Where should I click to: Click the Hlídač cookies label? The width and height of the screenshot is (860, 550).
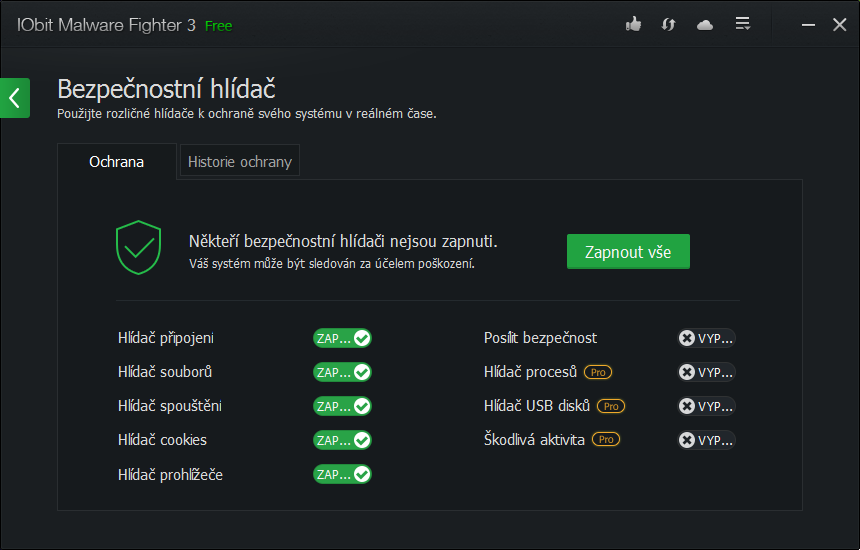point(162,440)
